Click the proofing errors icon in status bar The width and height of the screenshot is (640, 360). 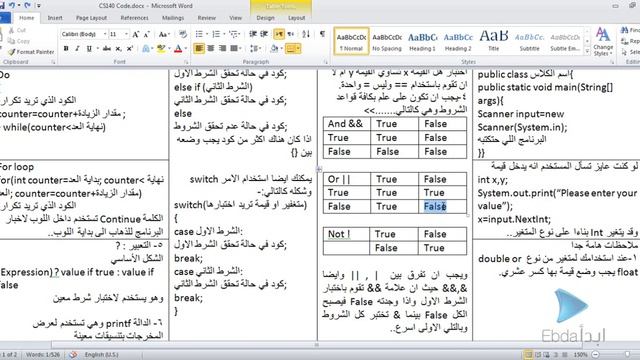coord(73,355)
